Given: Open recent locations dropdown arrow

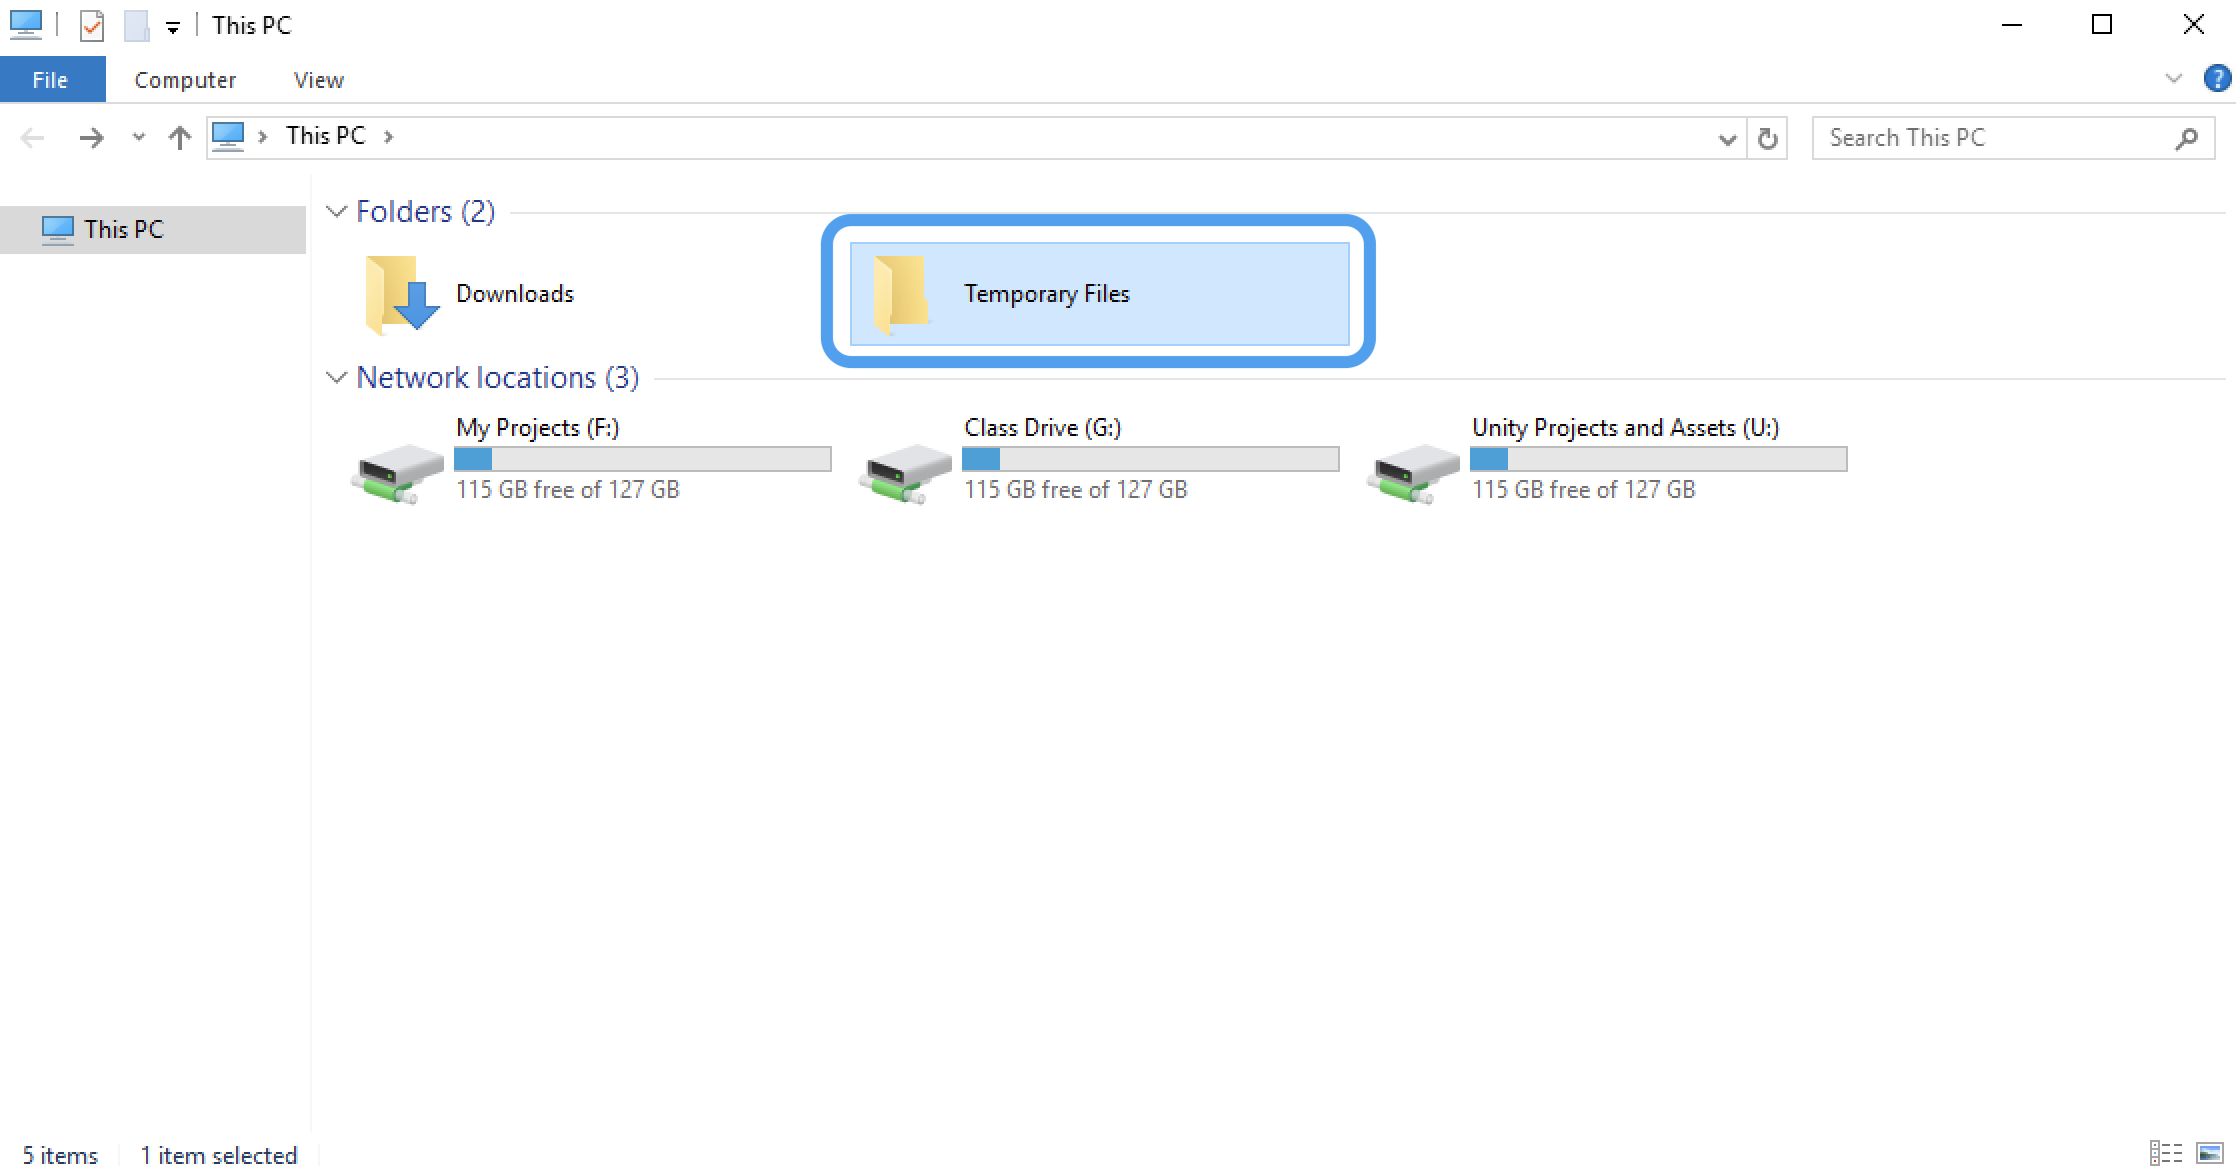Looking at the screenshot, I should click(x=139, y=138).
